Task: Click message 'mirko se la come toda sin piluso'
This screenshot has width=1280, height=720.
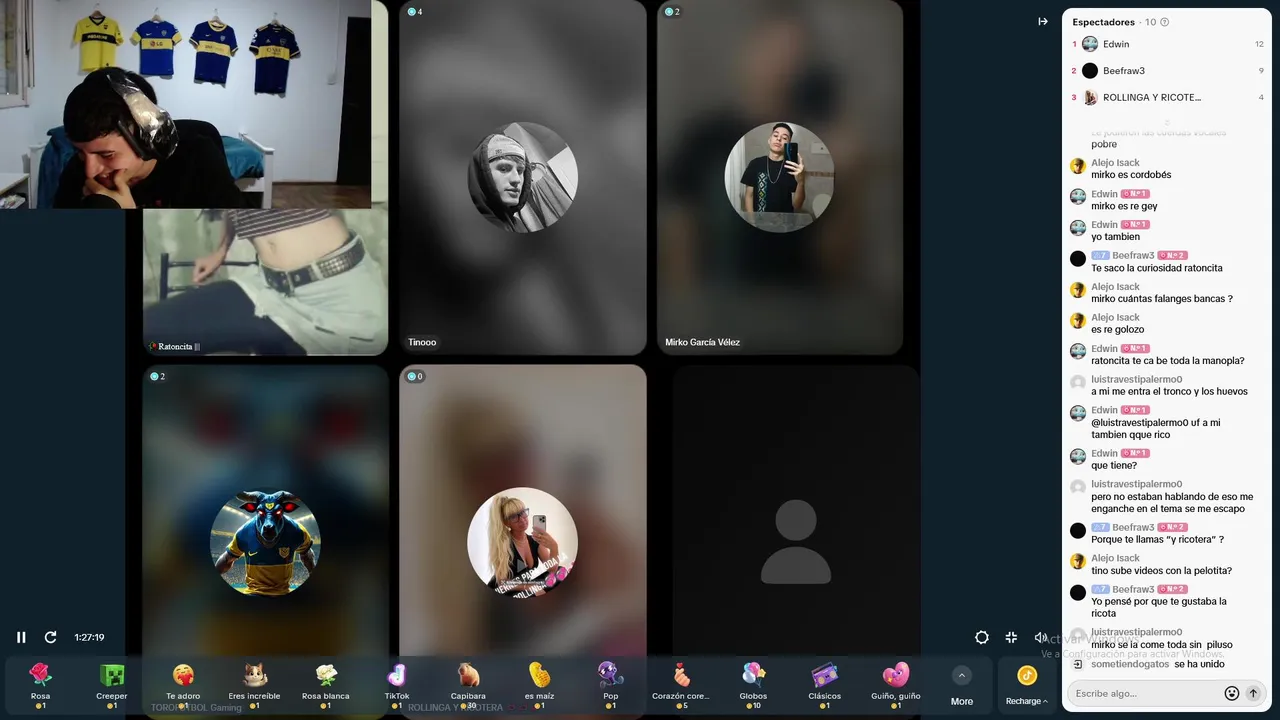Action: point(1162,645)
